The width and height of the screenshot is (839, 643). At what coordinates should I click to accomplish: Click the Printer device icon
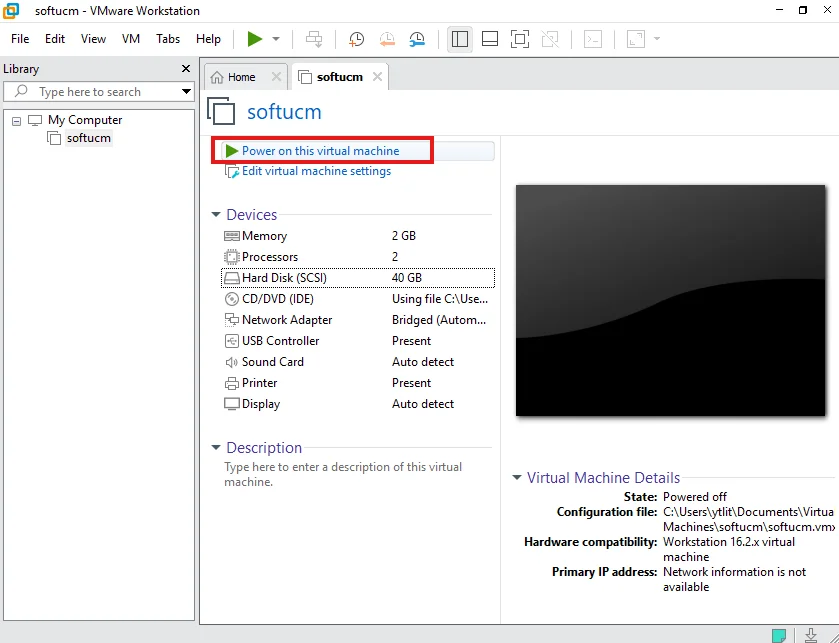coord(232,383)
